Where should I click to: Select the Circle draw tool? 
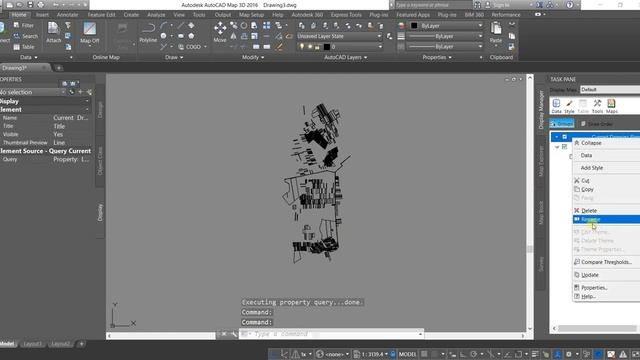163,36
